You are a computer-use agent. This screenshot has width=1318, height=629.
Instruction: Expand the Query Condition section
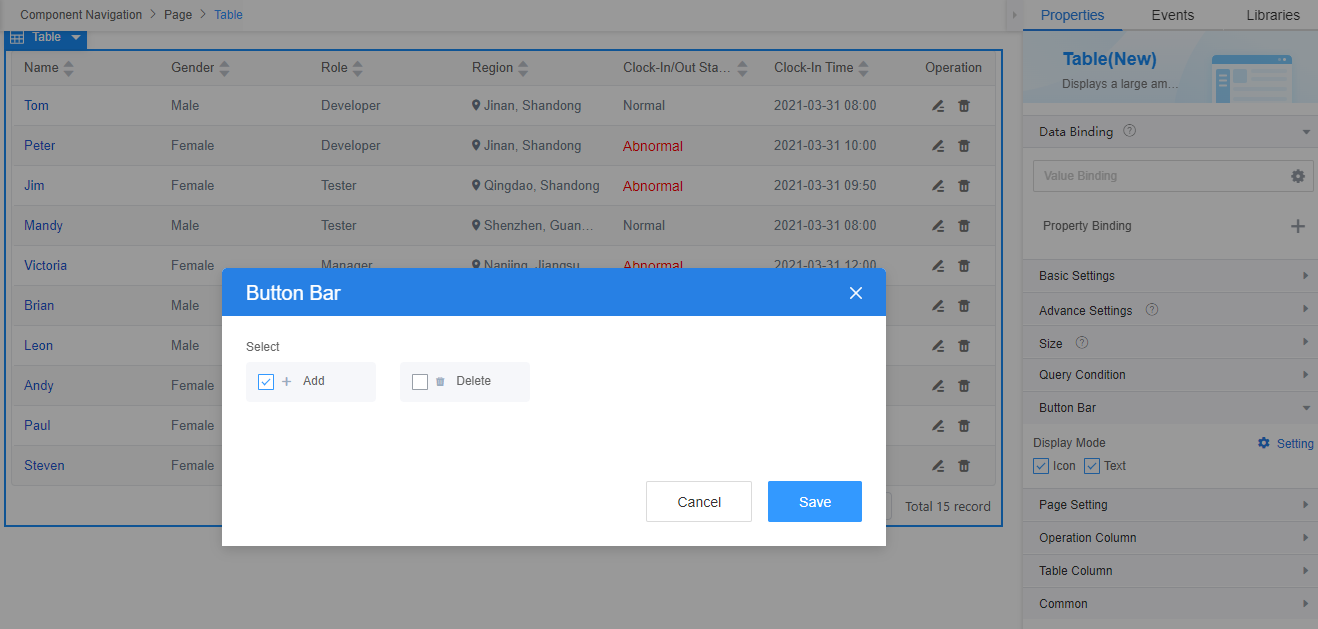(x=1170, y=375)
